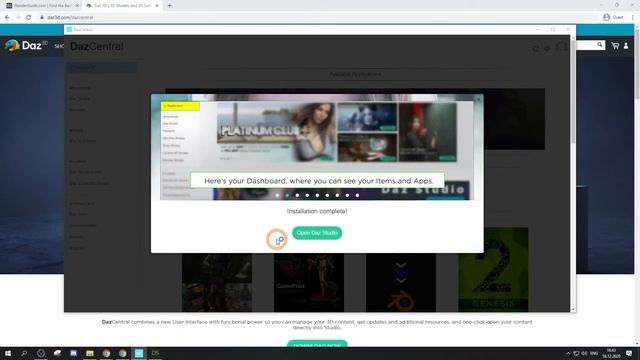
Task: Open the Windows Start menu
Action: [8, 353]
